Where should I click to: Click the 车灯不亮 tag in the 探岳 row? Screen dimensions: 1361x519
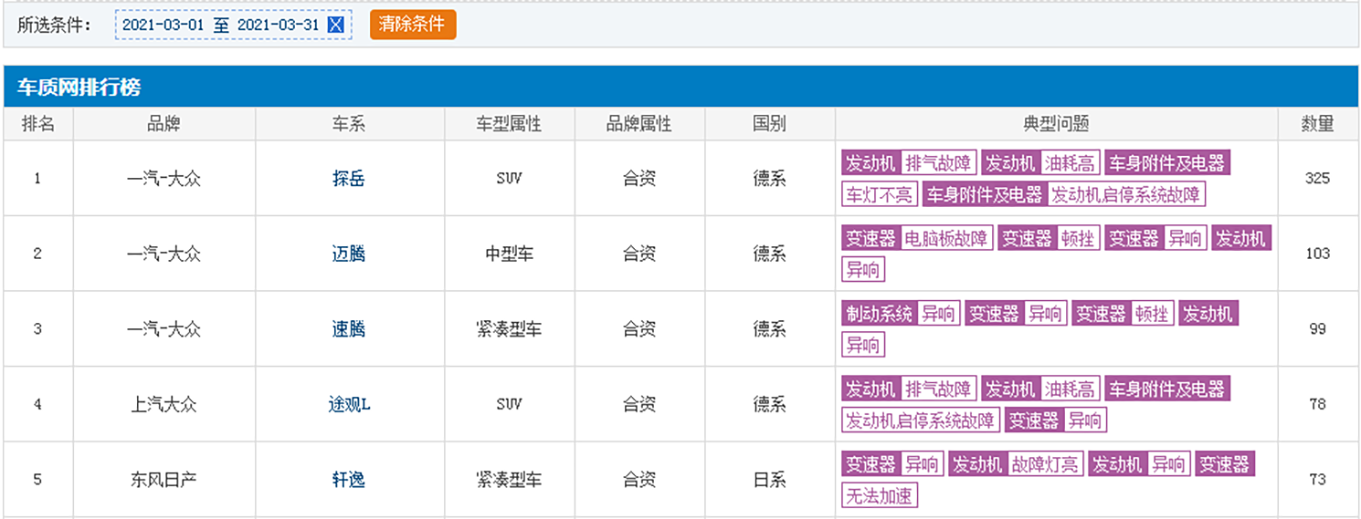(879, 194)
